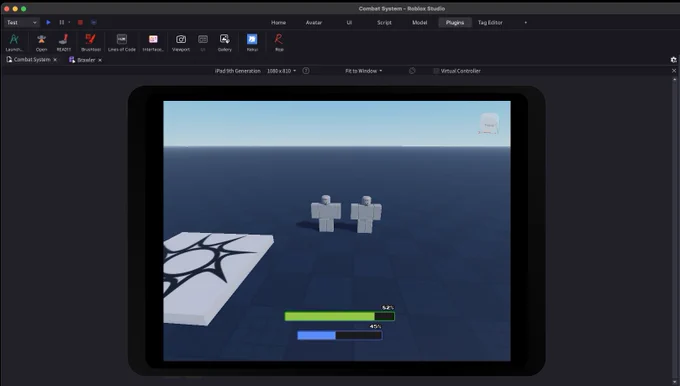Click the green health bar in game

pyautogui.click(x=340, y=317)
